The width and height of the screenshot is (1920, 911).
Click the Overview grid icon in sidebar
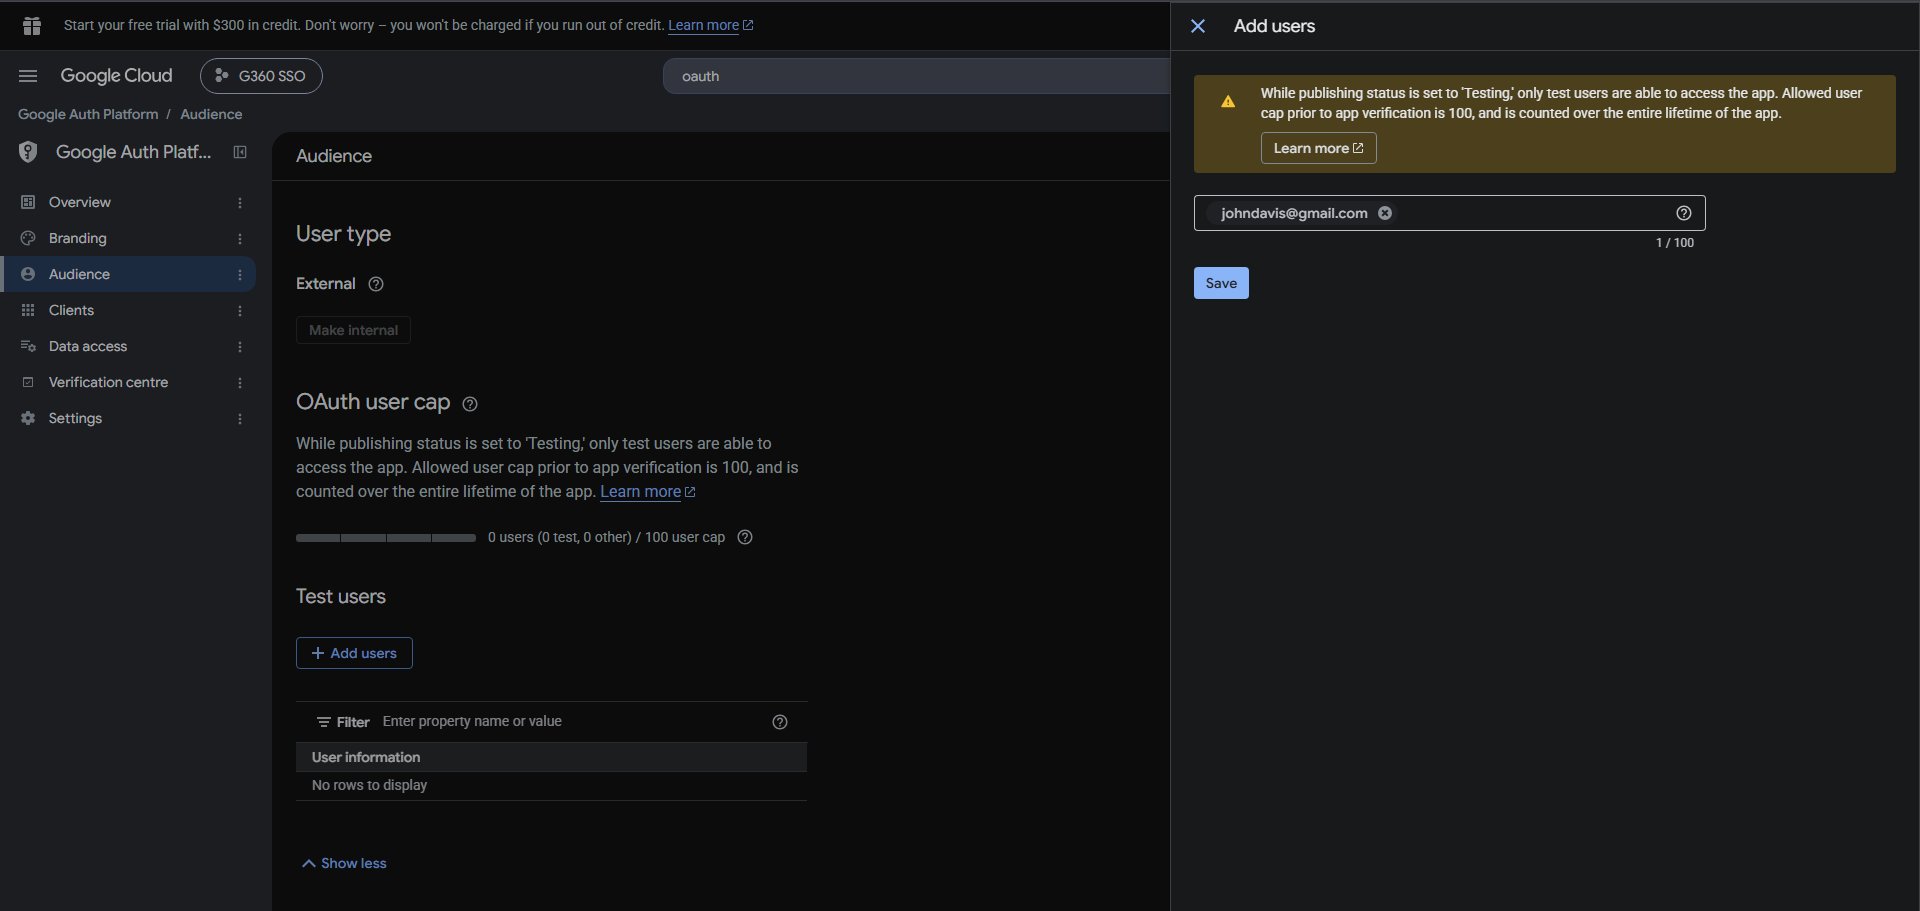coord(28,202)
